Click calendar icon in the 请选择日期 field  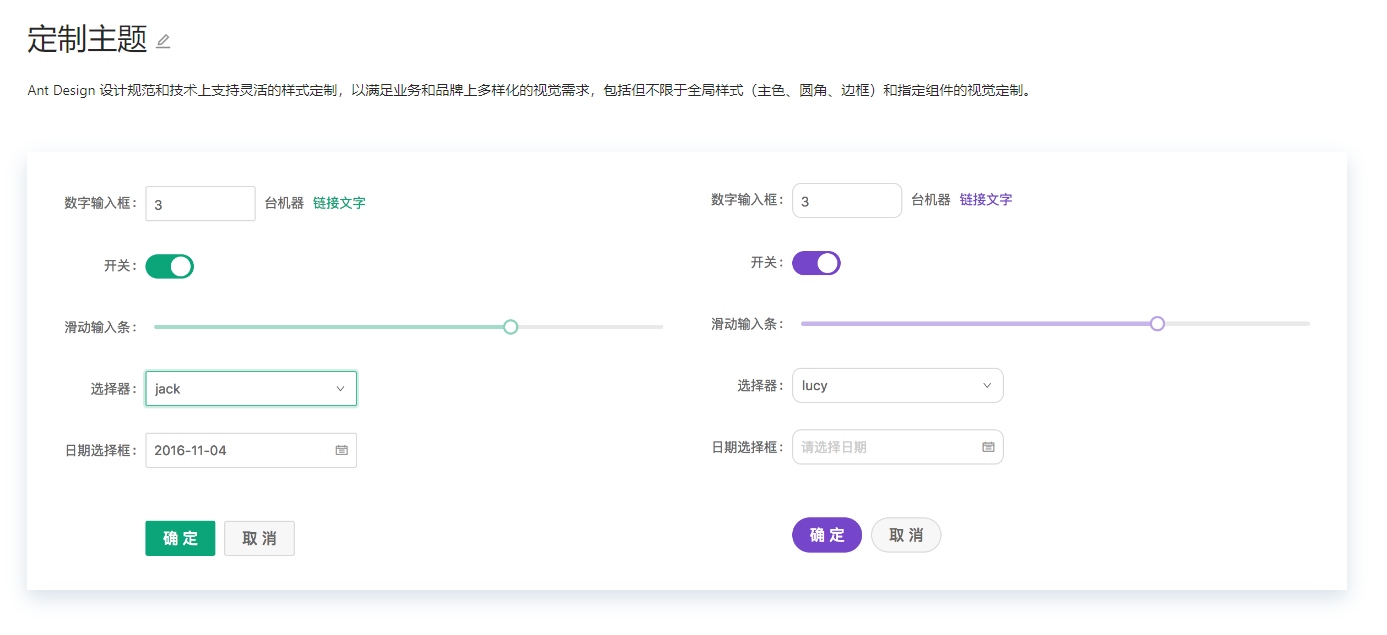988,447
